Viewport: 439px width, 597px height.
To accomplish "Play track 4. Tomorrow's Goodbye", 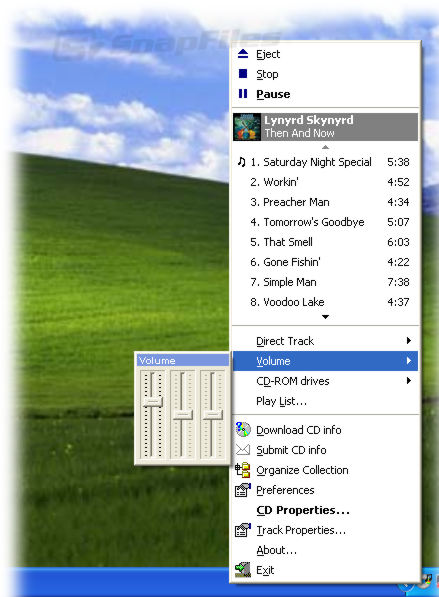I will click(326, 222).
